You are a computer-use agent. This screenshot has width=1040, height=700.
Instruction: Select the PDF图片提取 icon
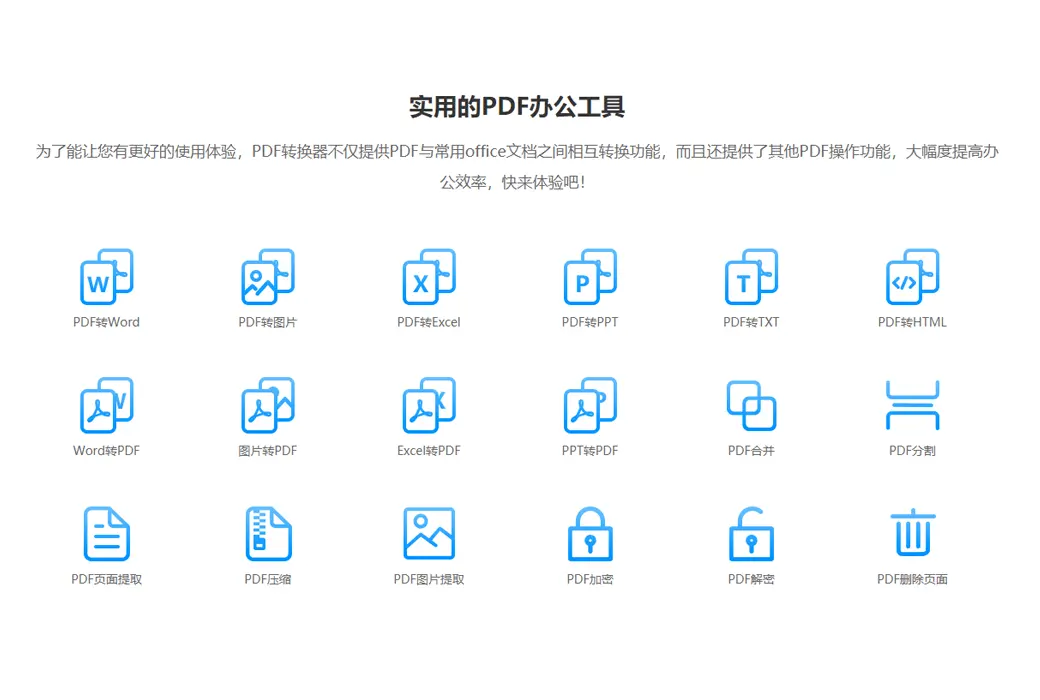pyautogui.click(x=429, y=533)
